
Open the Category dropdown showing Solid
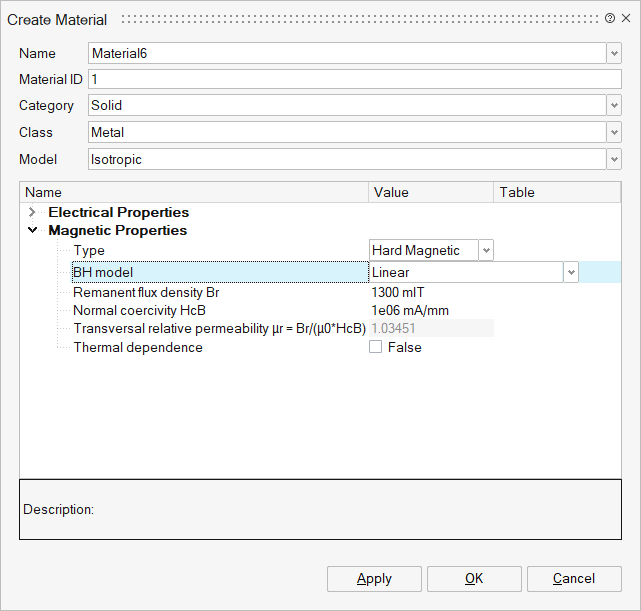tap(613, 106)
